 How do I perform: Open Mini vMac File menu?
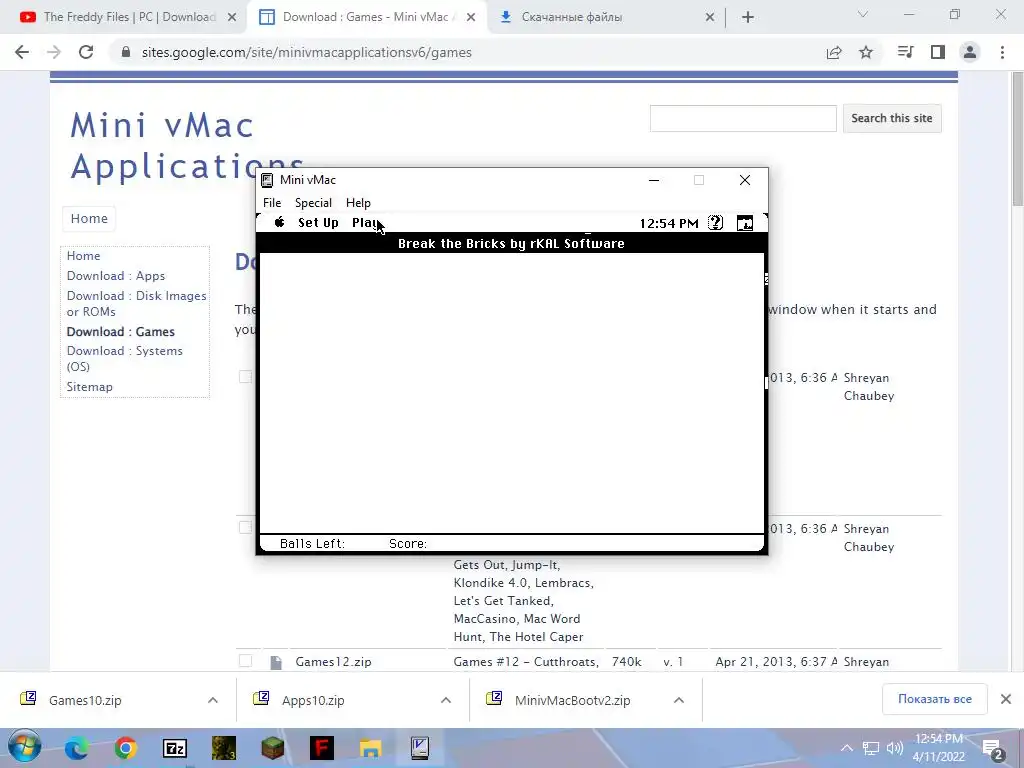(x=272, y=202)
